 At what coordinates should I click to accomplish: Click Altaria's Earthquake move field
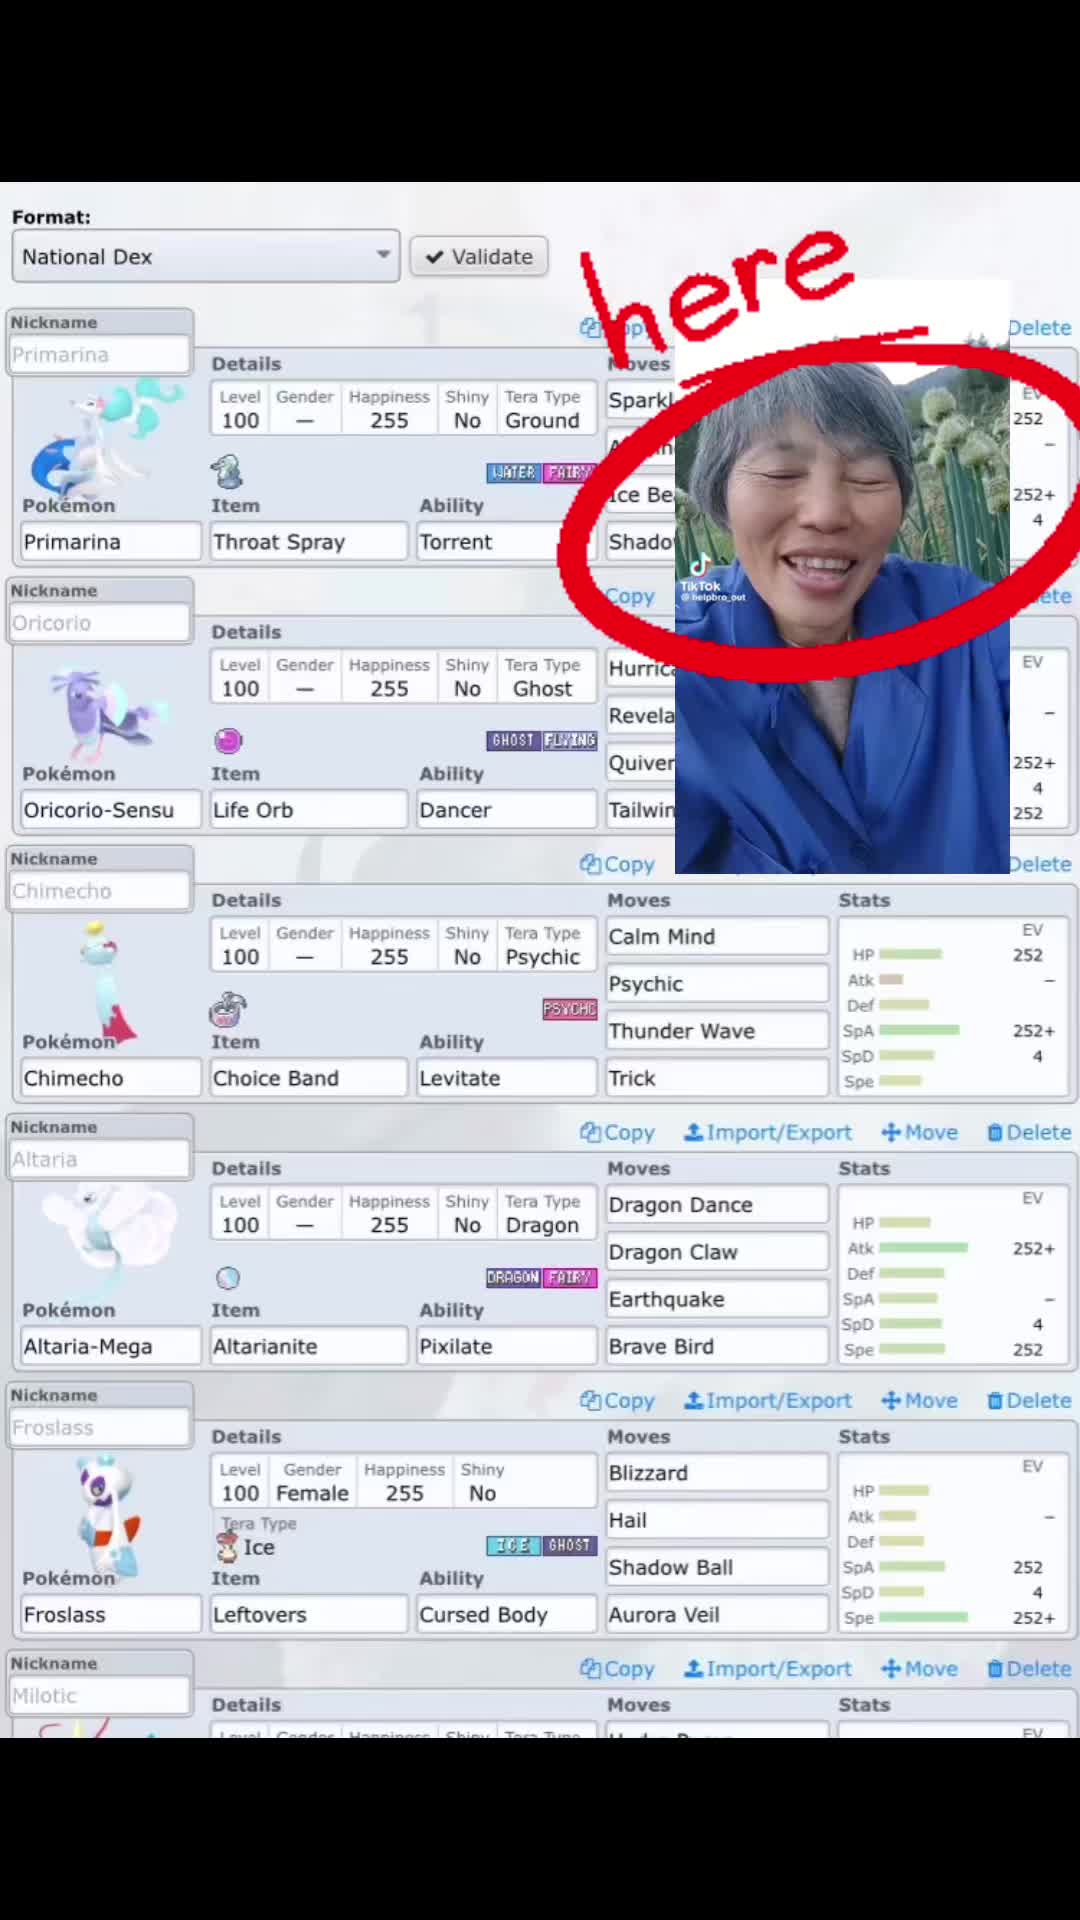click(718, 1299)
